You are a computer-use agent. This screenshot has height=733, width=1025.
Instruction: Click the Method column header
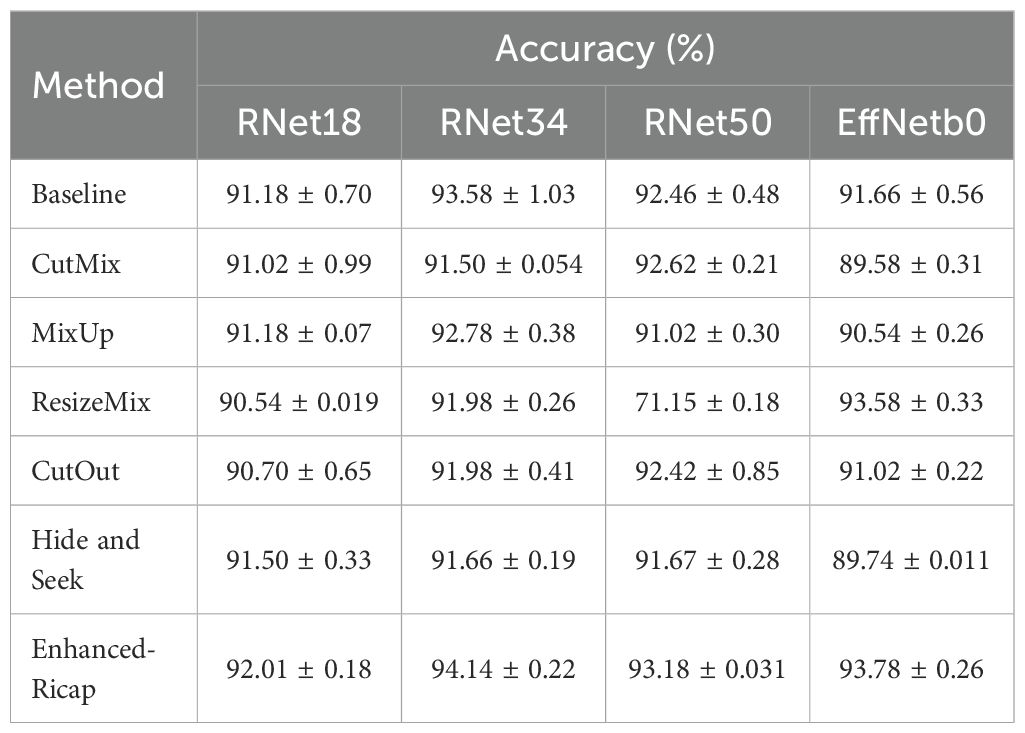point(98,85)
